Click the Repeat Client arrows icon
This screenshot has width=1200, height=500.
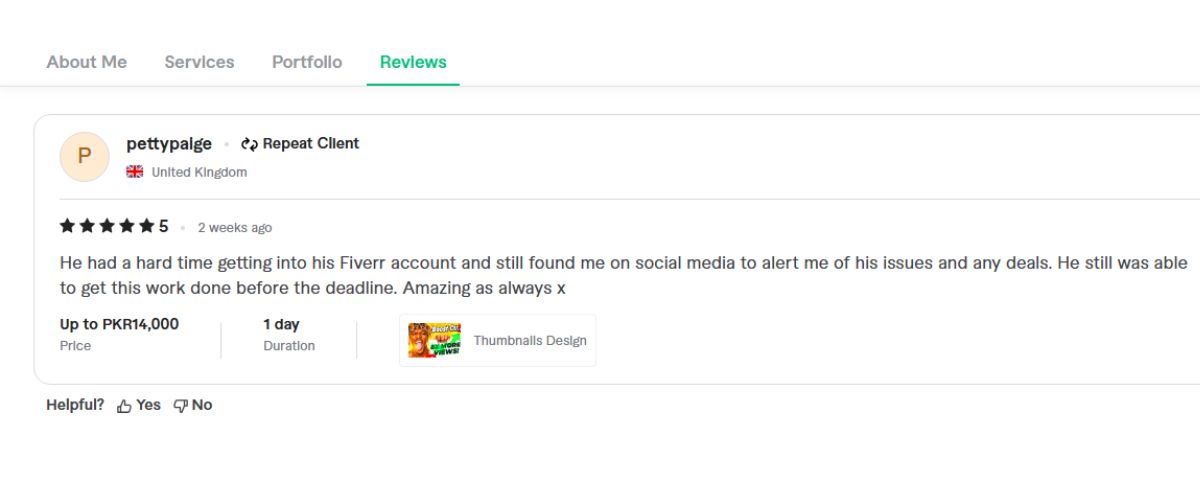click(x=250, y=144)
